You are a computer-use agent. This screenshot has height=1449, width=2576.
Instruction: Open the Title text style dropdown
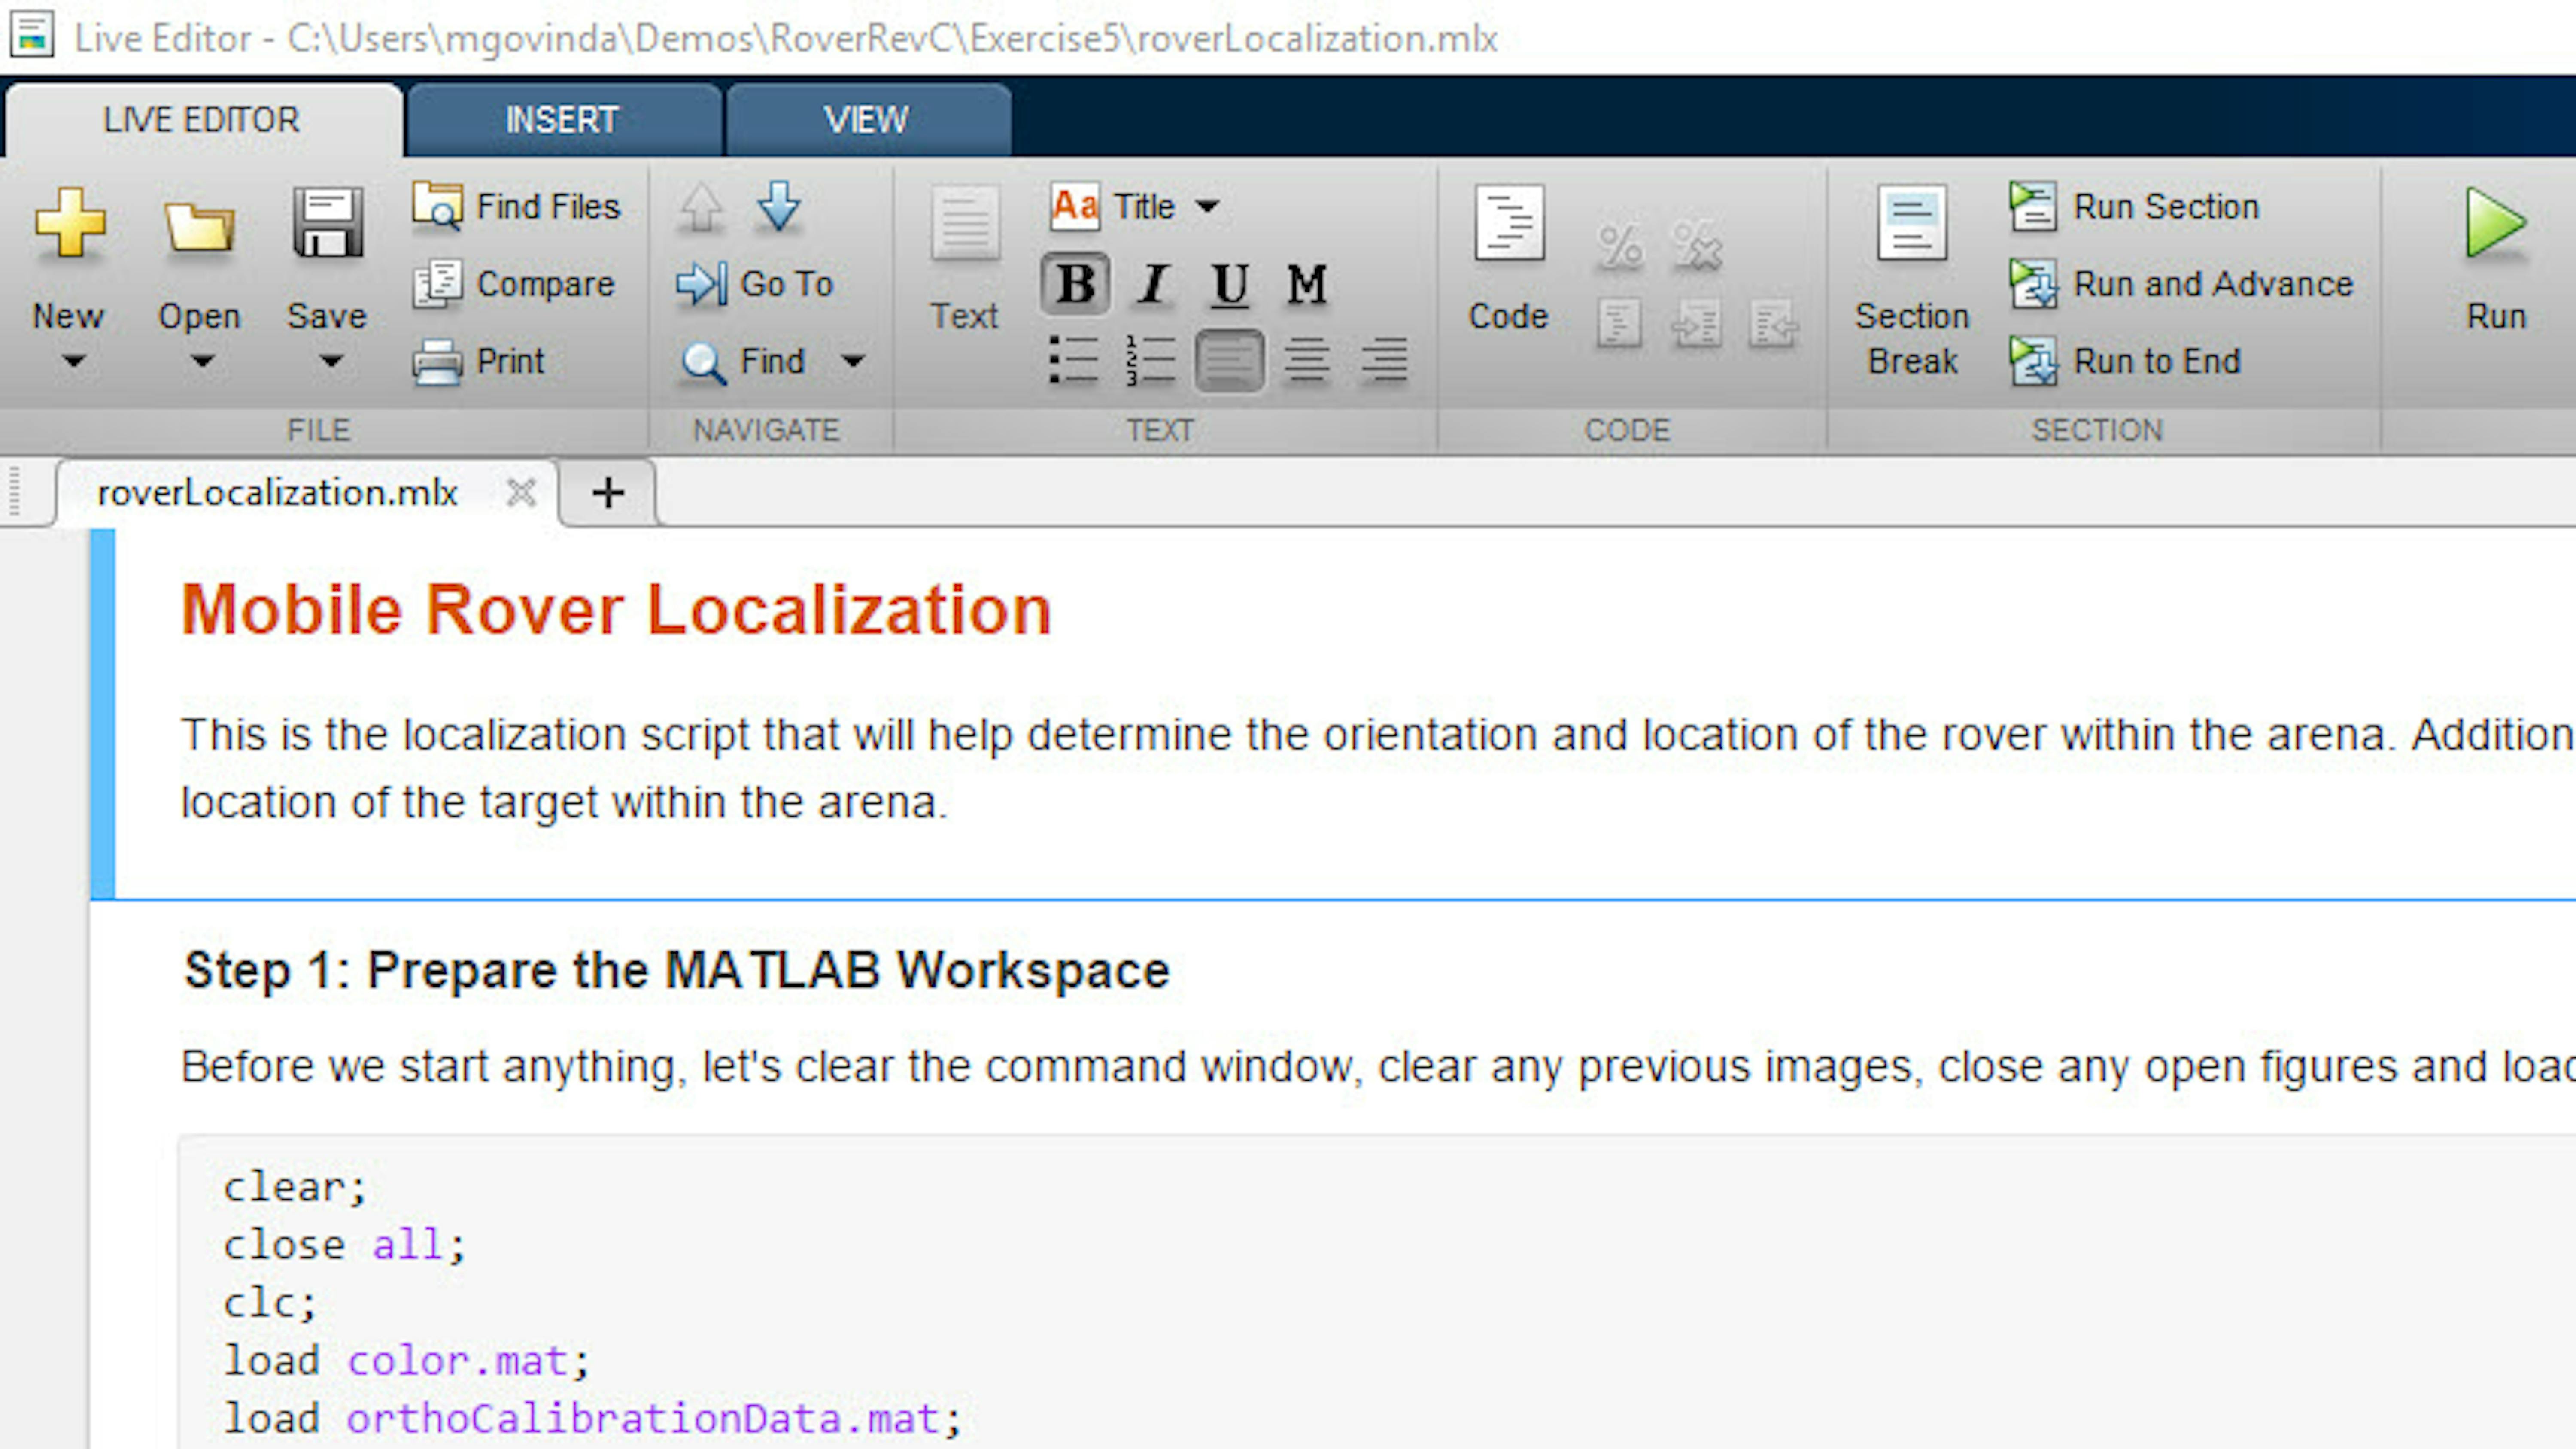click(x=1166, y=206)
